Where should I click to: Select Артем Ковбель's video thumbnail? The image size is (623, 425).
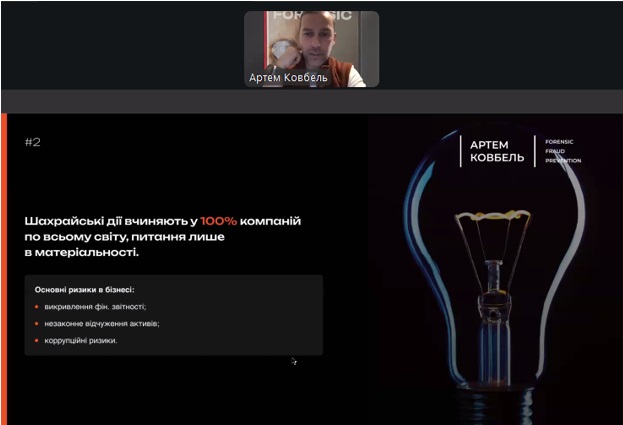pos(312,49)
